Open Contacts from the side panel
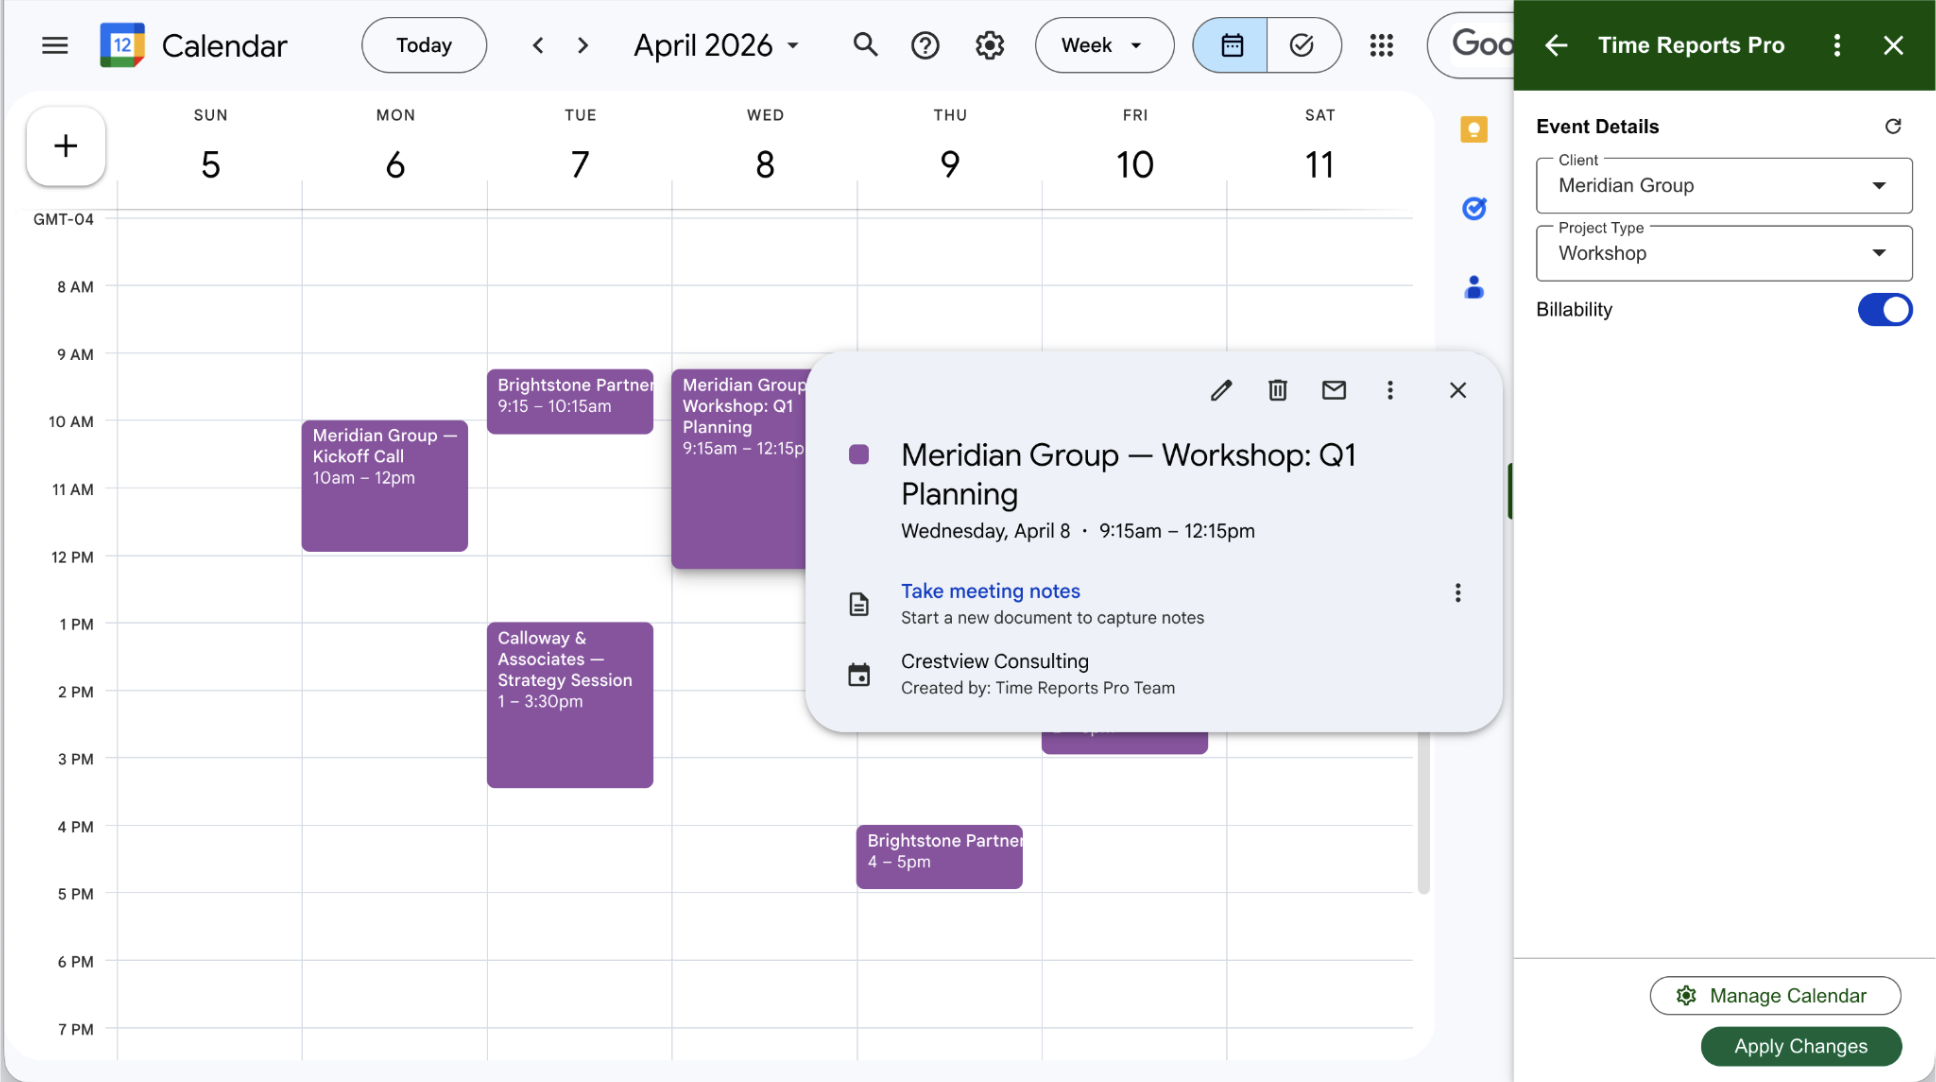Image resolution: width=1936 pixels, height=1082 pixels. 1473,288
